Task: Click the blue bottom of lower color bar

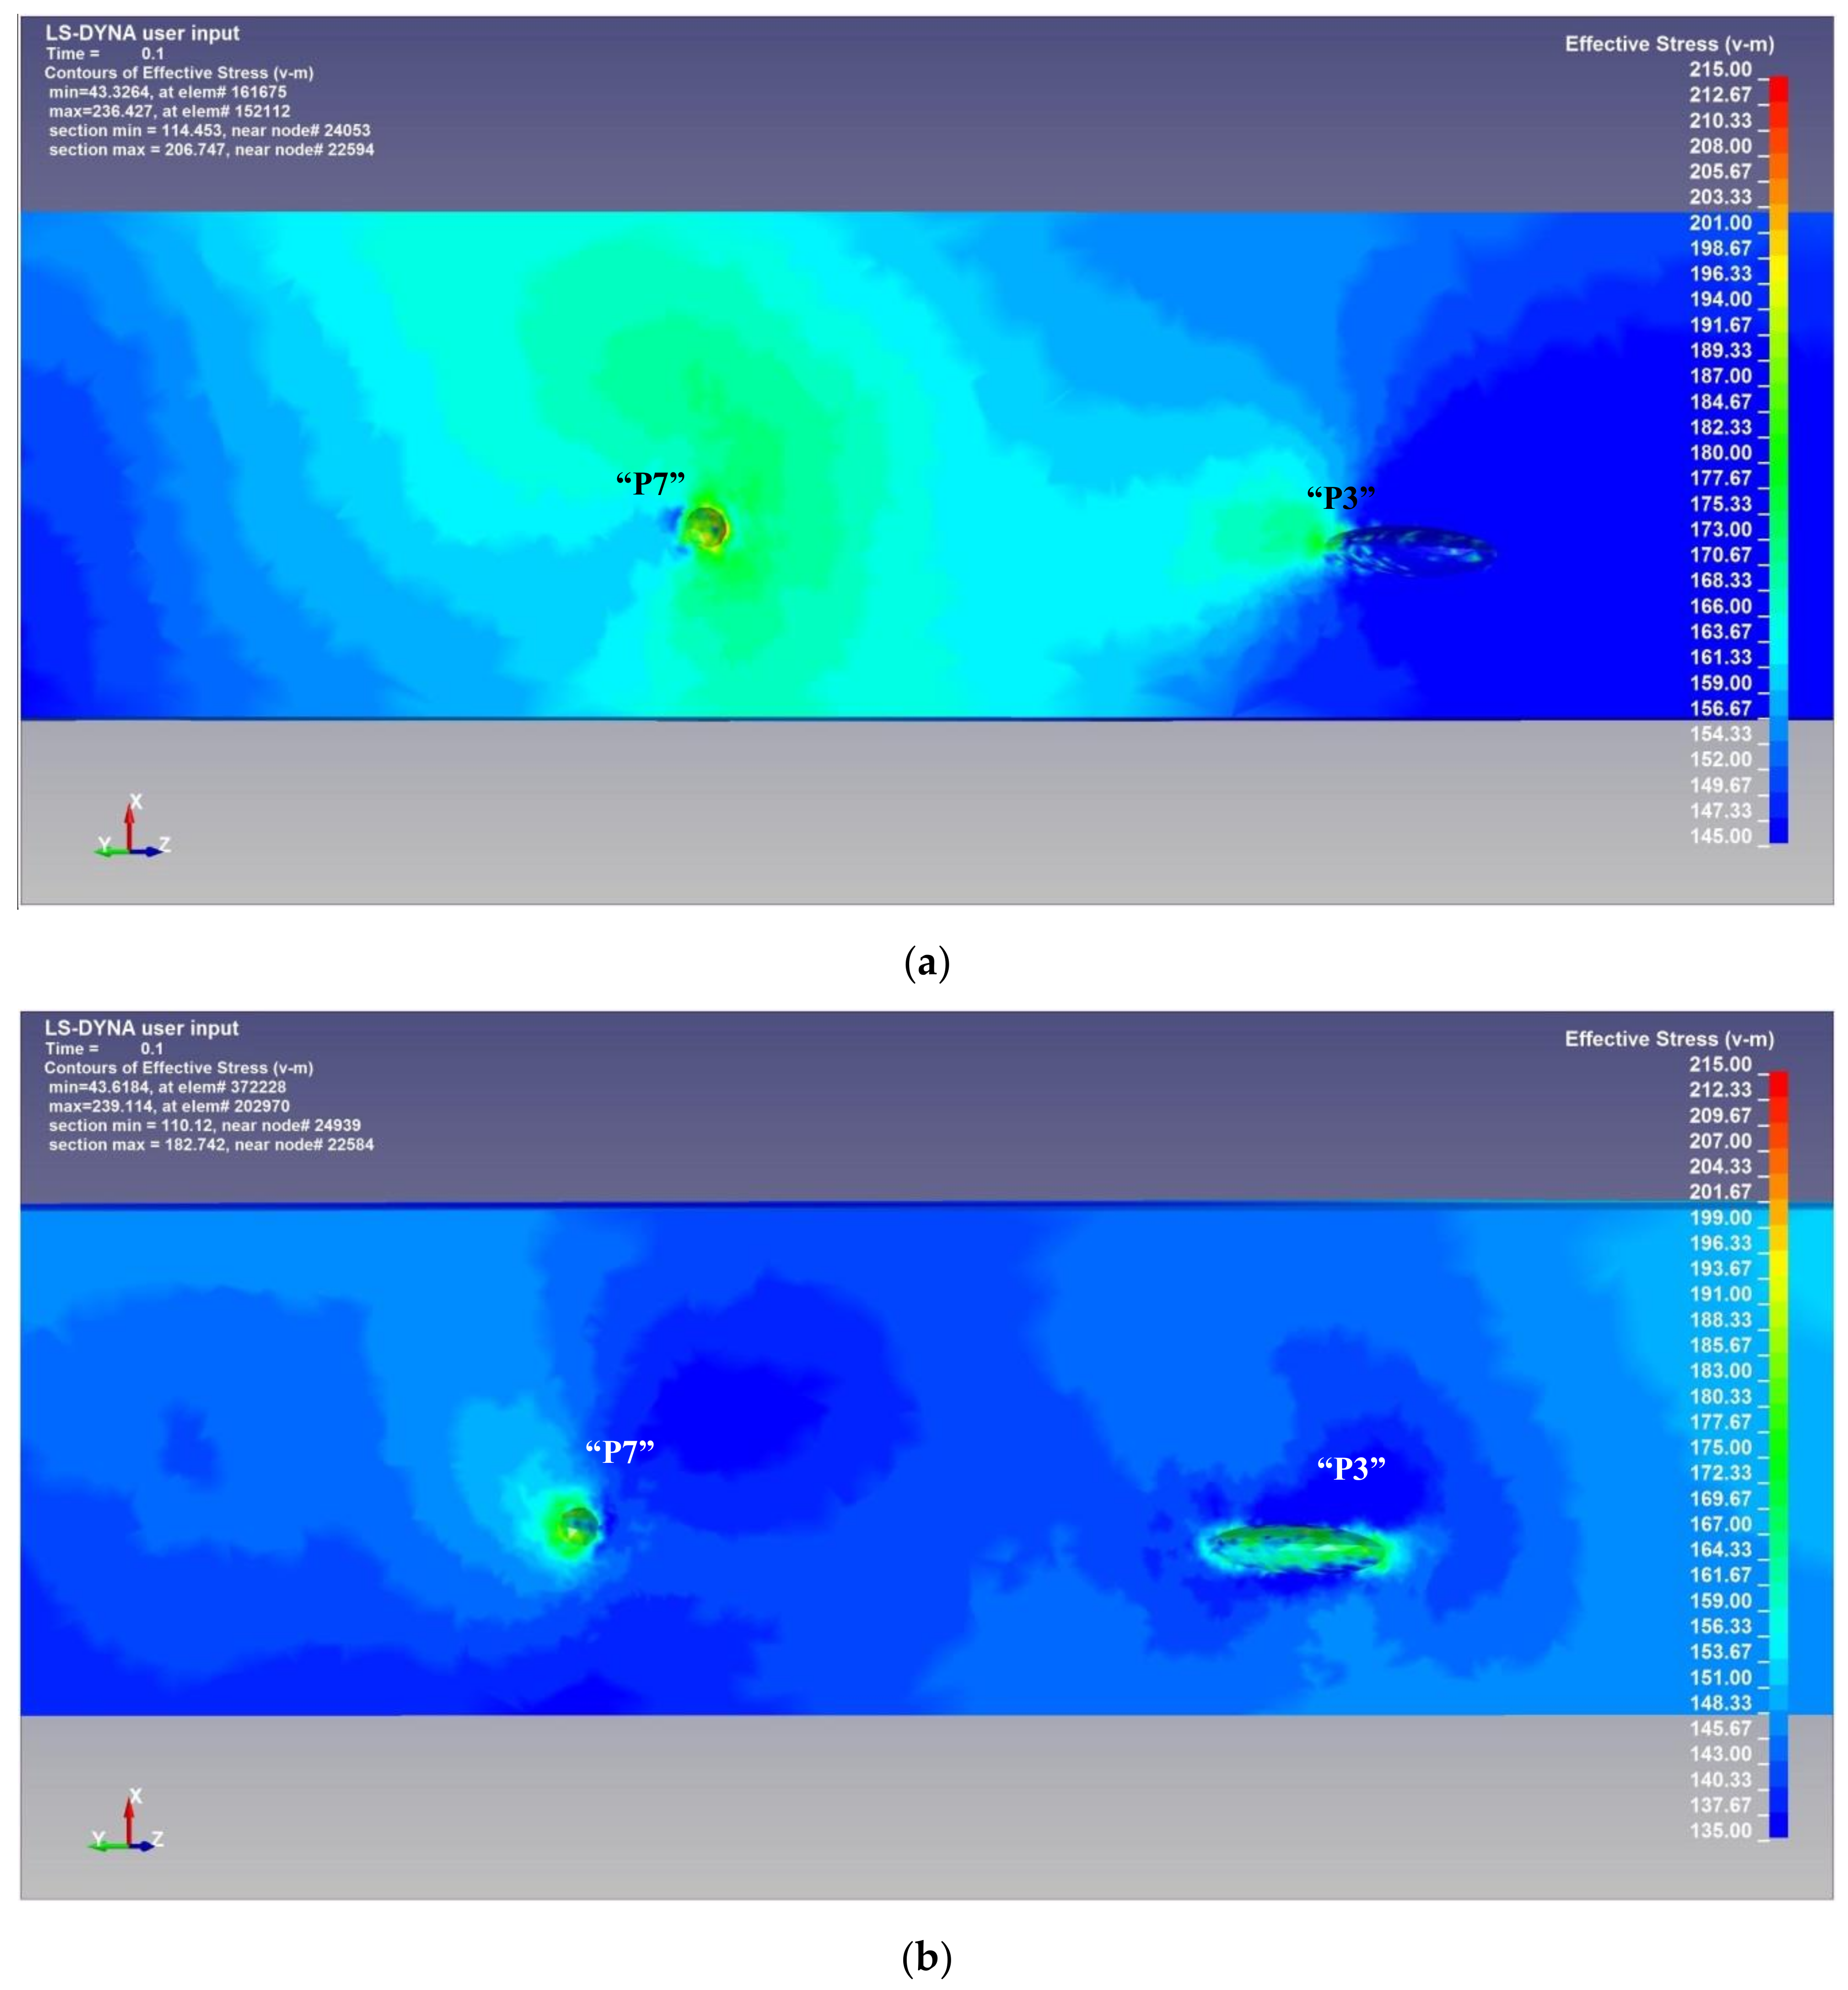Action: [1778, 1826]
